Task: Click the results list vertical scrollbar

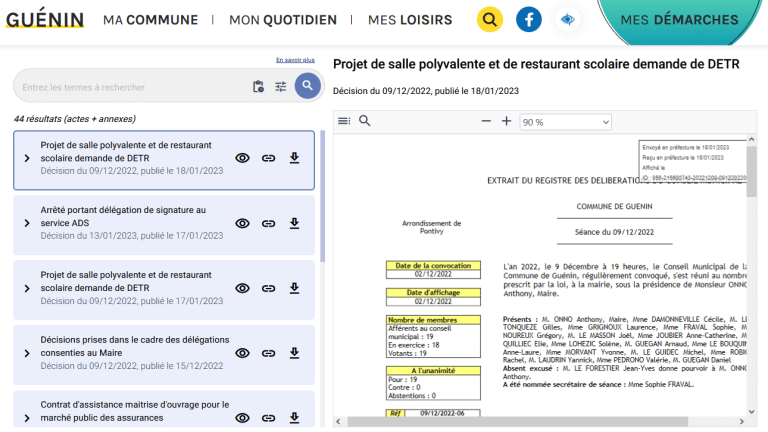Action: coord(322,196)
